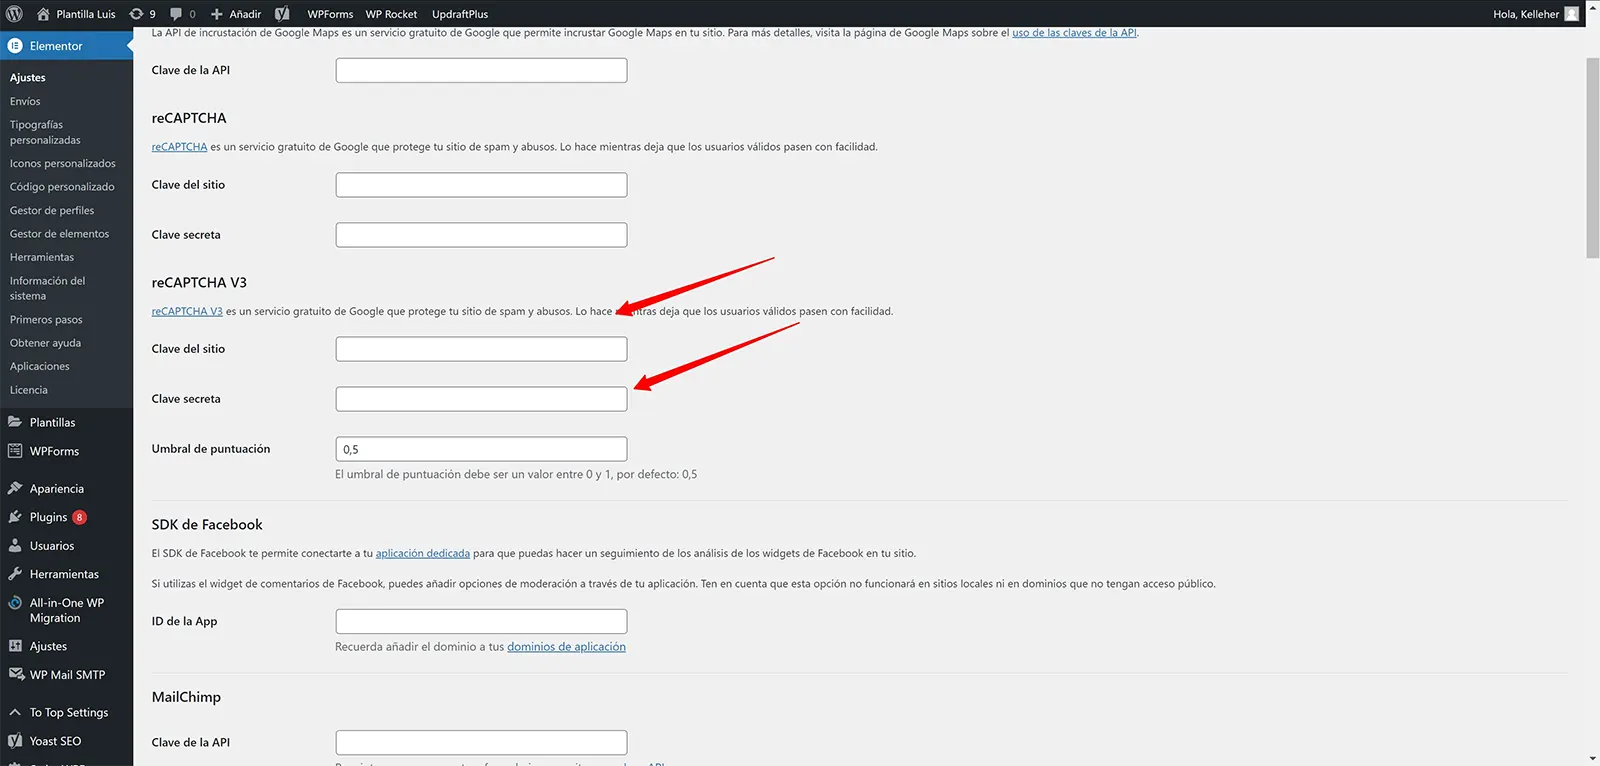
Task: Open Plugins via the plug icon
Action: 15,517
